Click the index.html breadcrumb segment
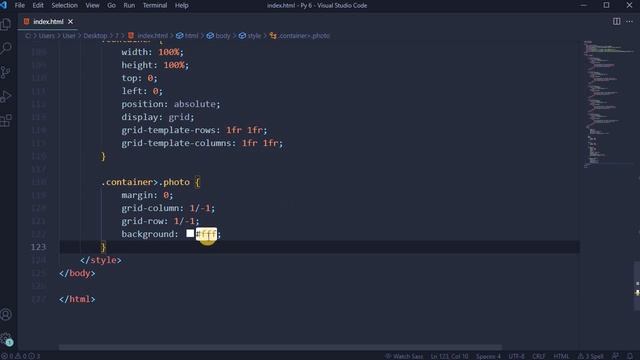The width and height of the screenshot is (640, 360). (148, 36)
